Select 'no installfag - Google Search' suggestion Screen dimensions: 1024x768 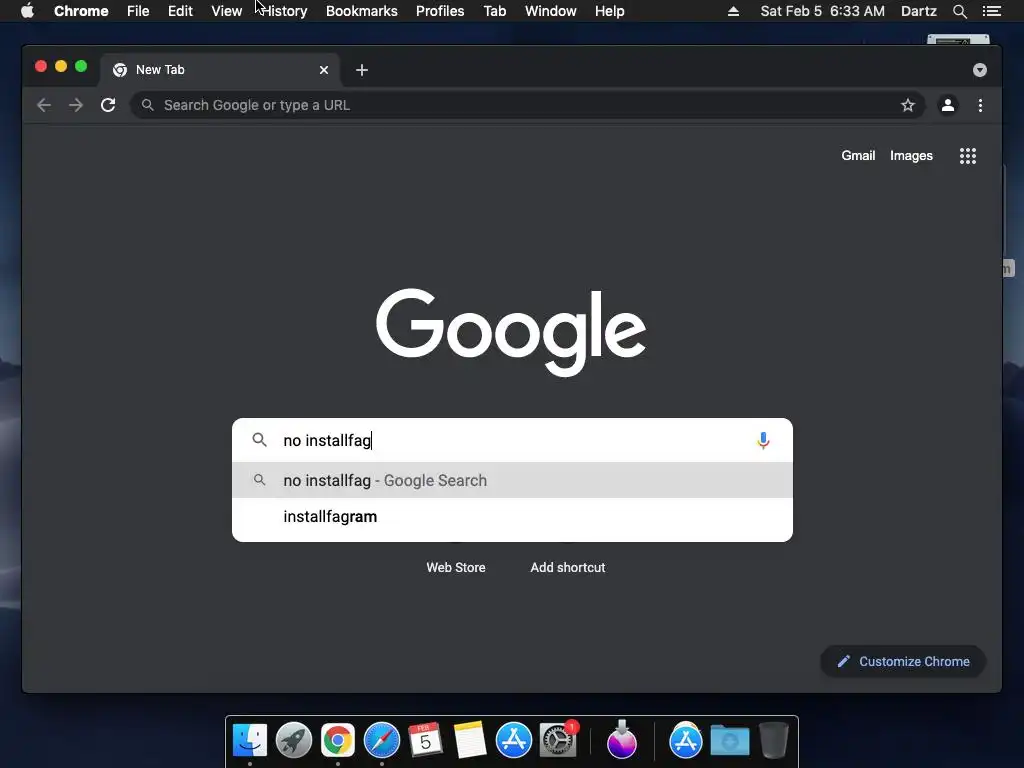(x=512, y=481)
